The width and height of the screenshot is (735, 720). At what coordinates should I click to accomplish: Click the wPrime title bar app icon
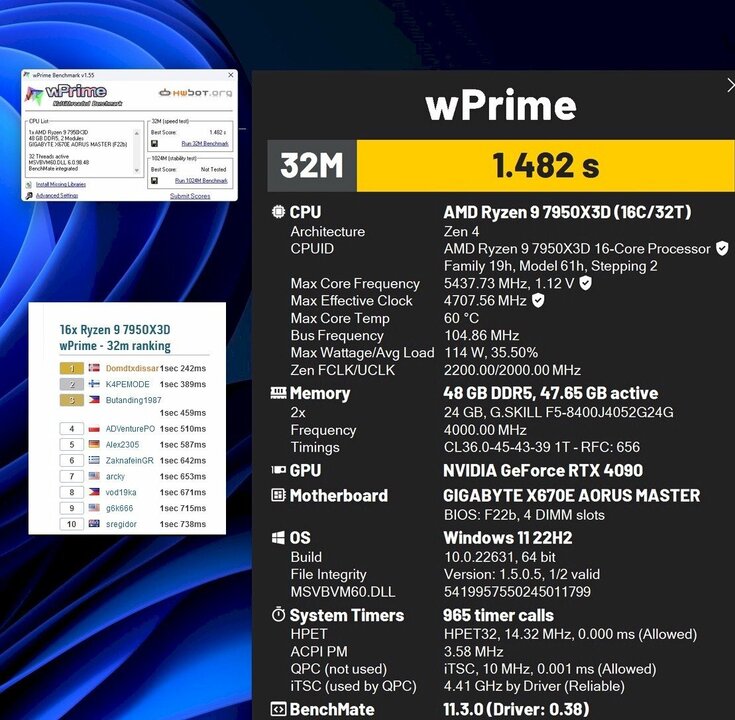click(x=27, y=75)
